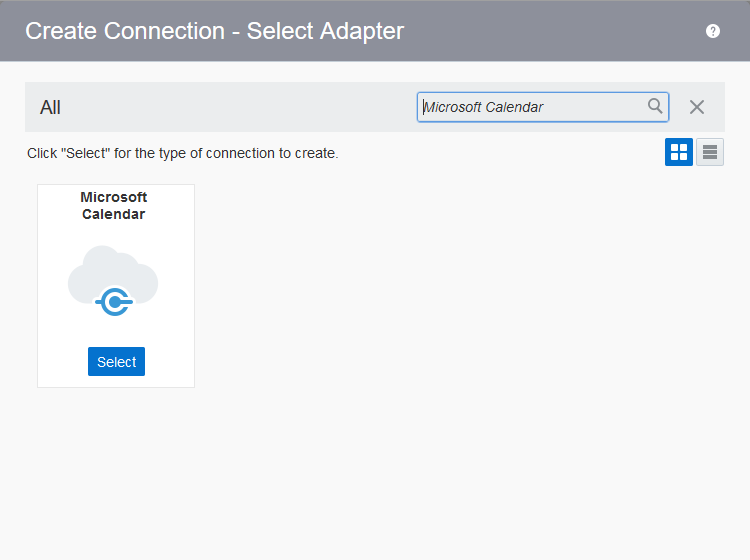
Task: Clear the search with the X icon
Action: (697, 107)
